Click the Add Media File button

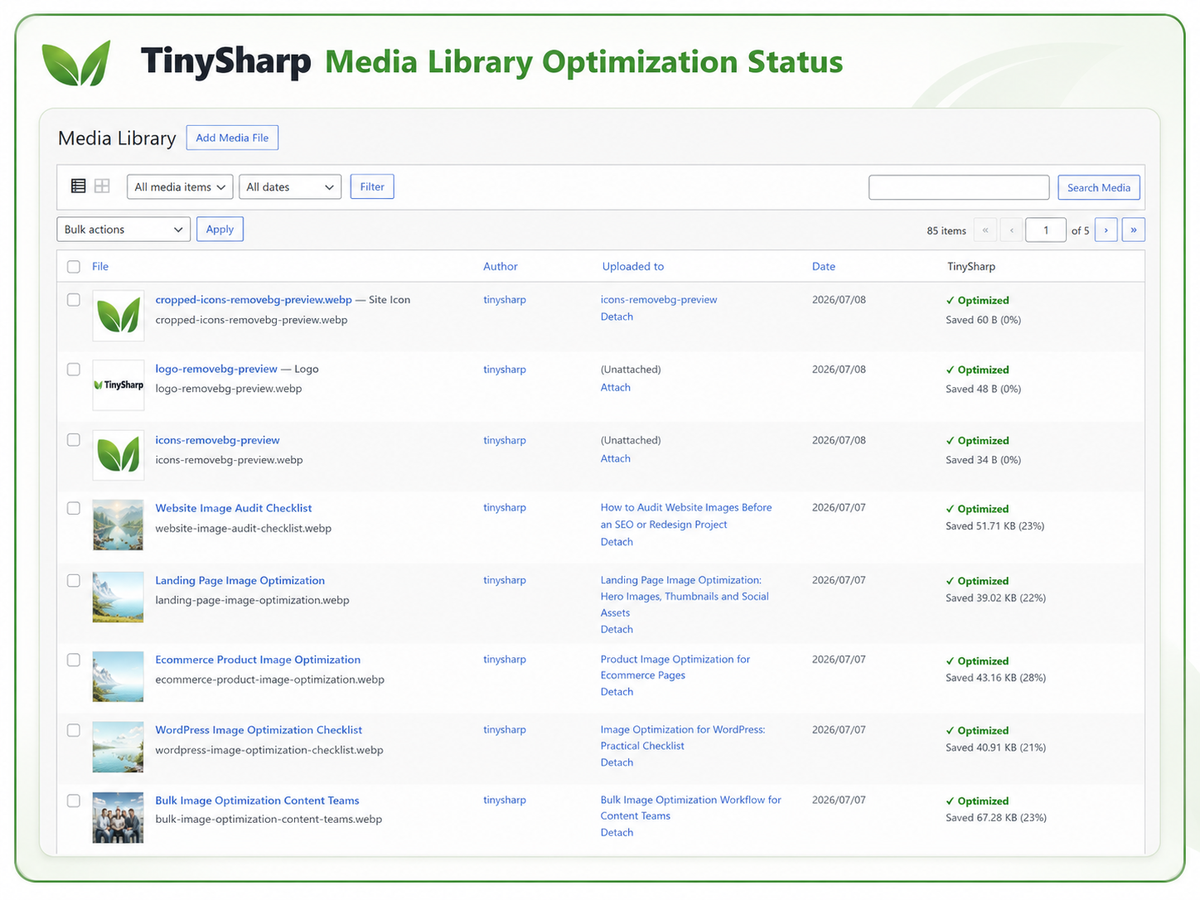232,138
